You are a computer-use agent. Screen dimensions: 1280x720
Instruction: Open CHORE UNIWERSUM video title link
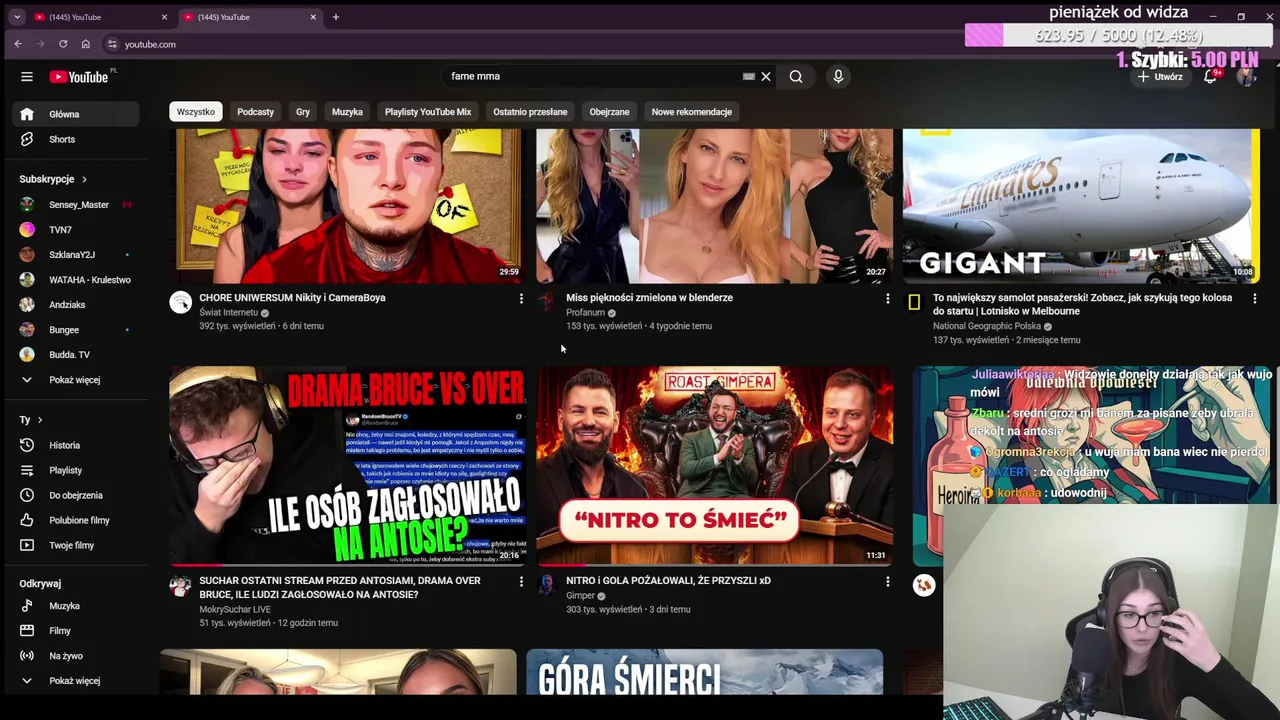[292, 298]
